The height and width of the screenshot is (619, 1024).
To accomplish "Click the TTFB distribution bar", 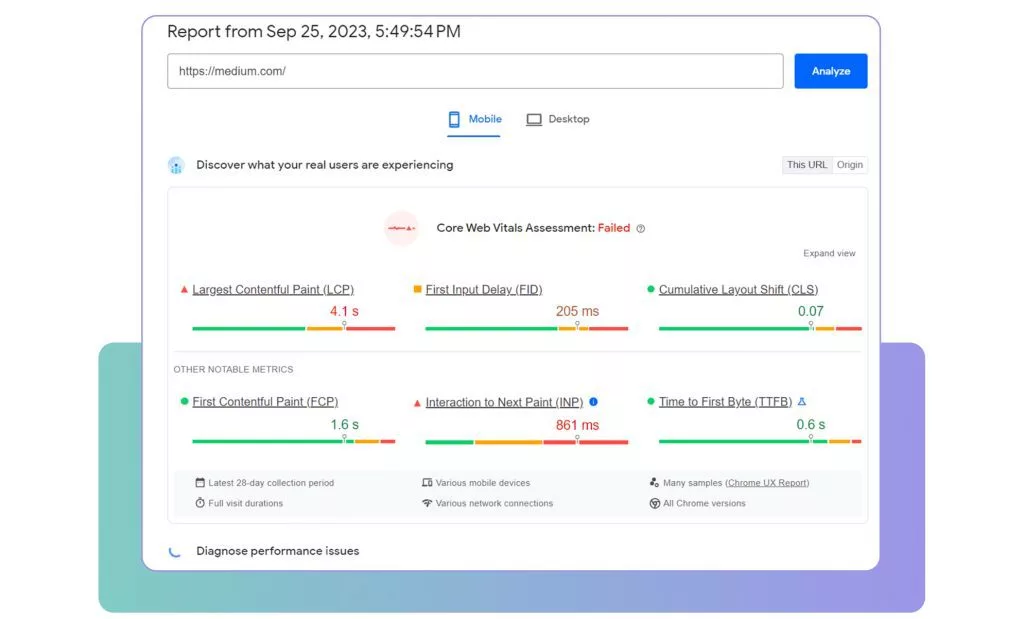I will pos(760,441).
